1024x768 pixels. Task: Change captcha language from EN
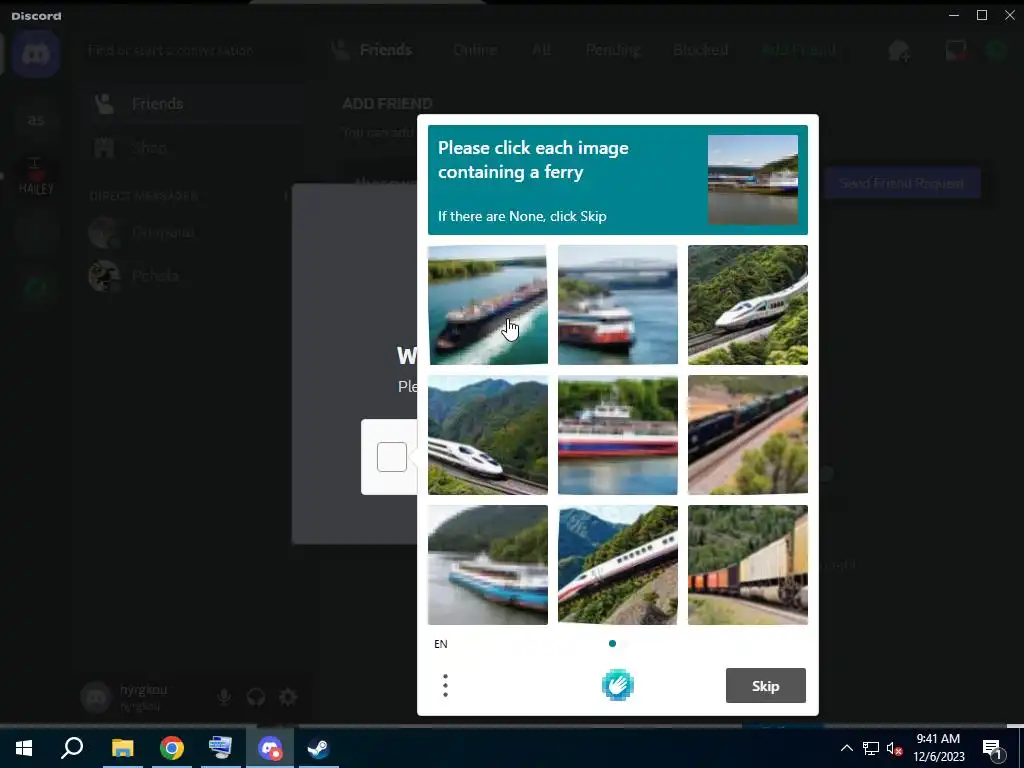[441, 645]
